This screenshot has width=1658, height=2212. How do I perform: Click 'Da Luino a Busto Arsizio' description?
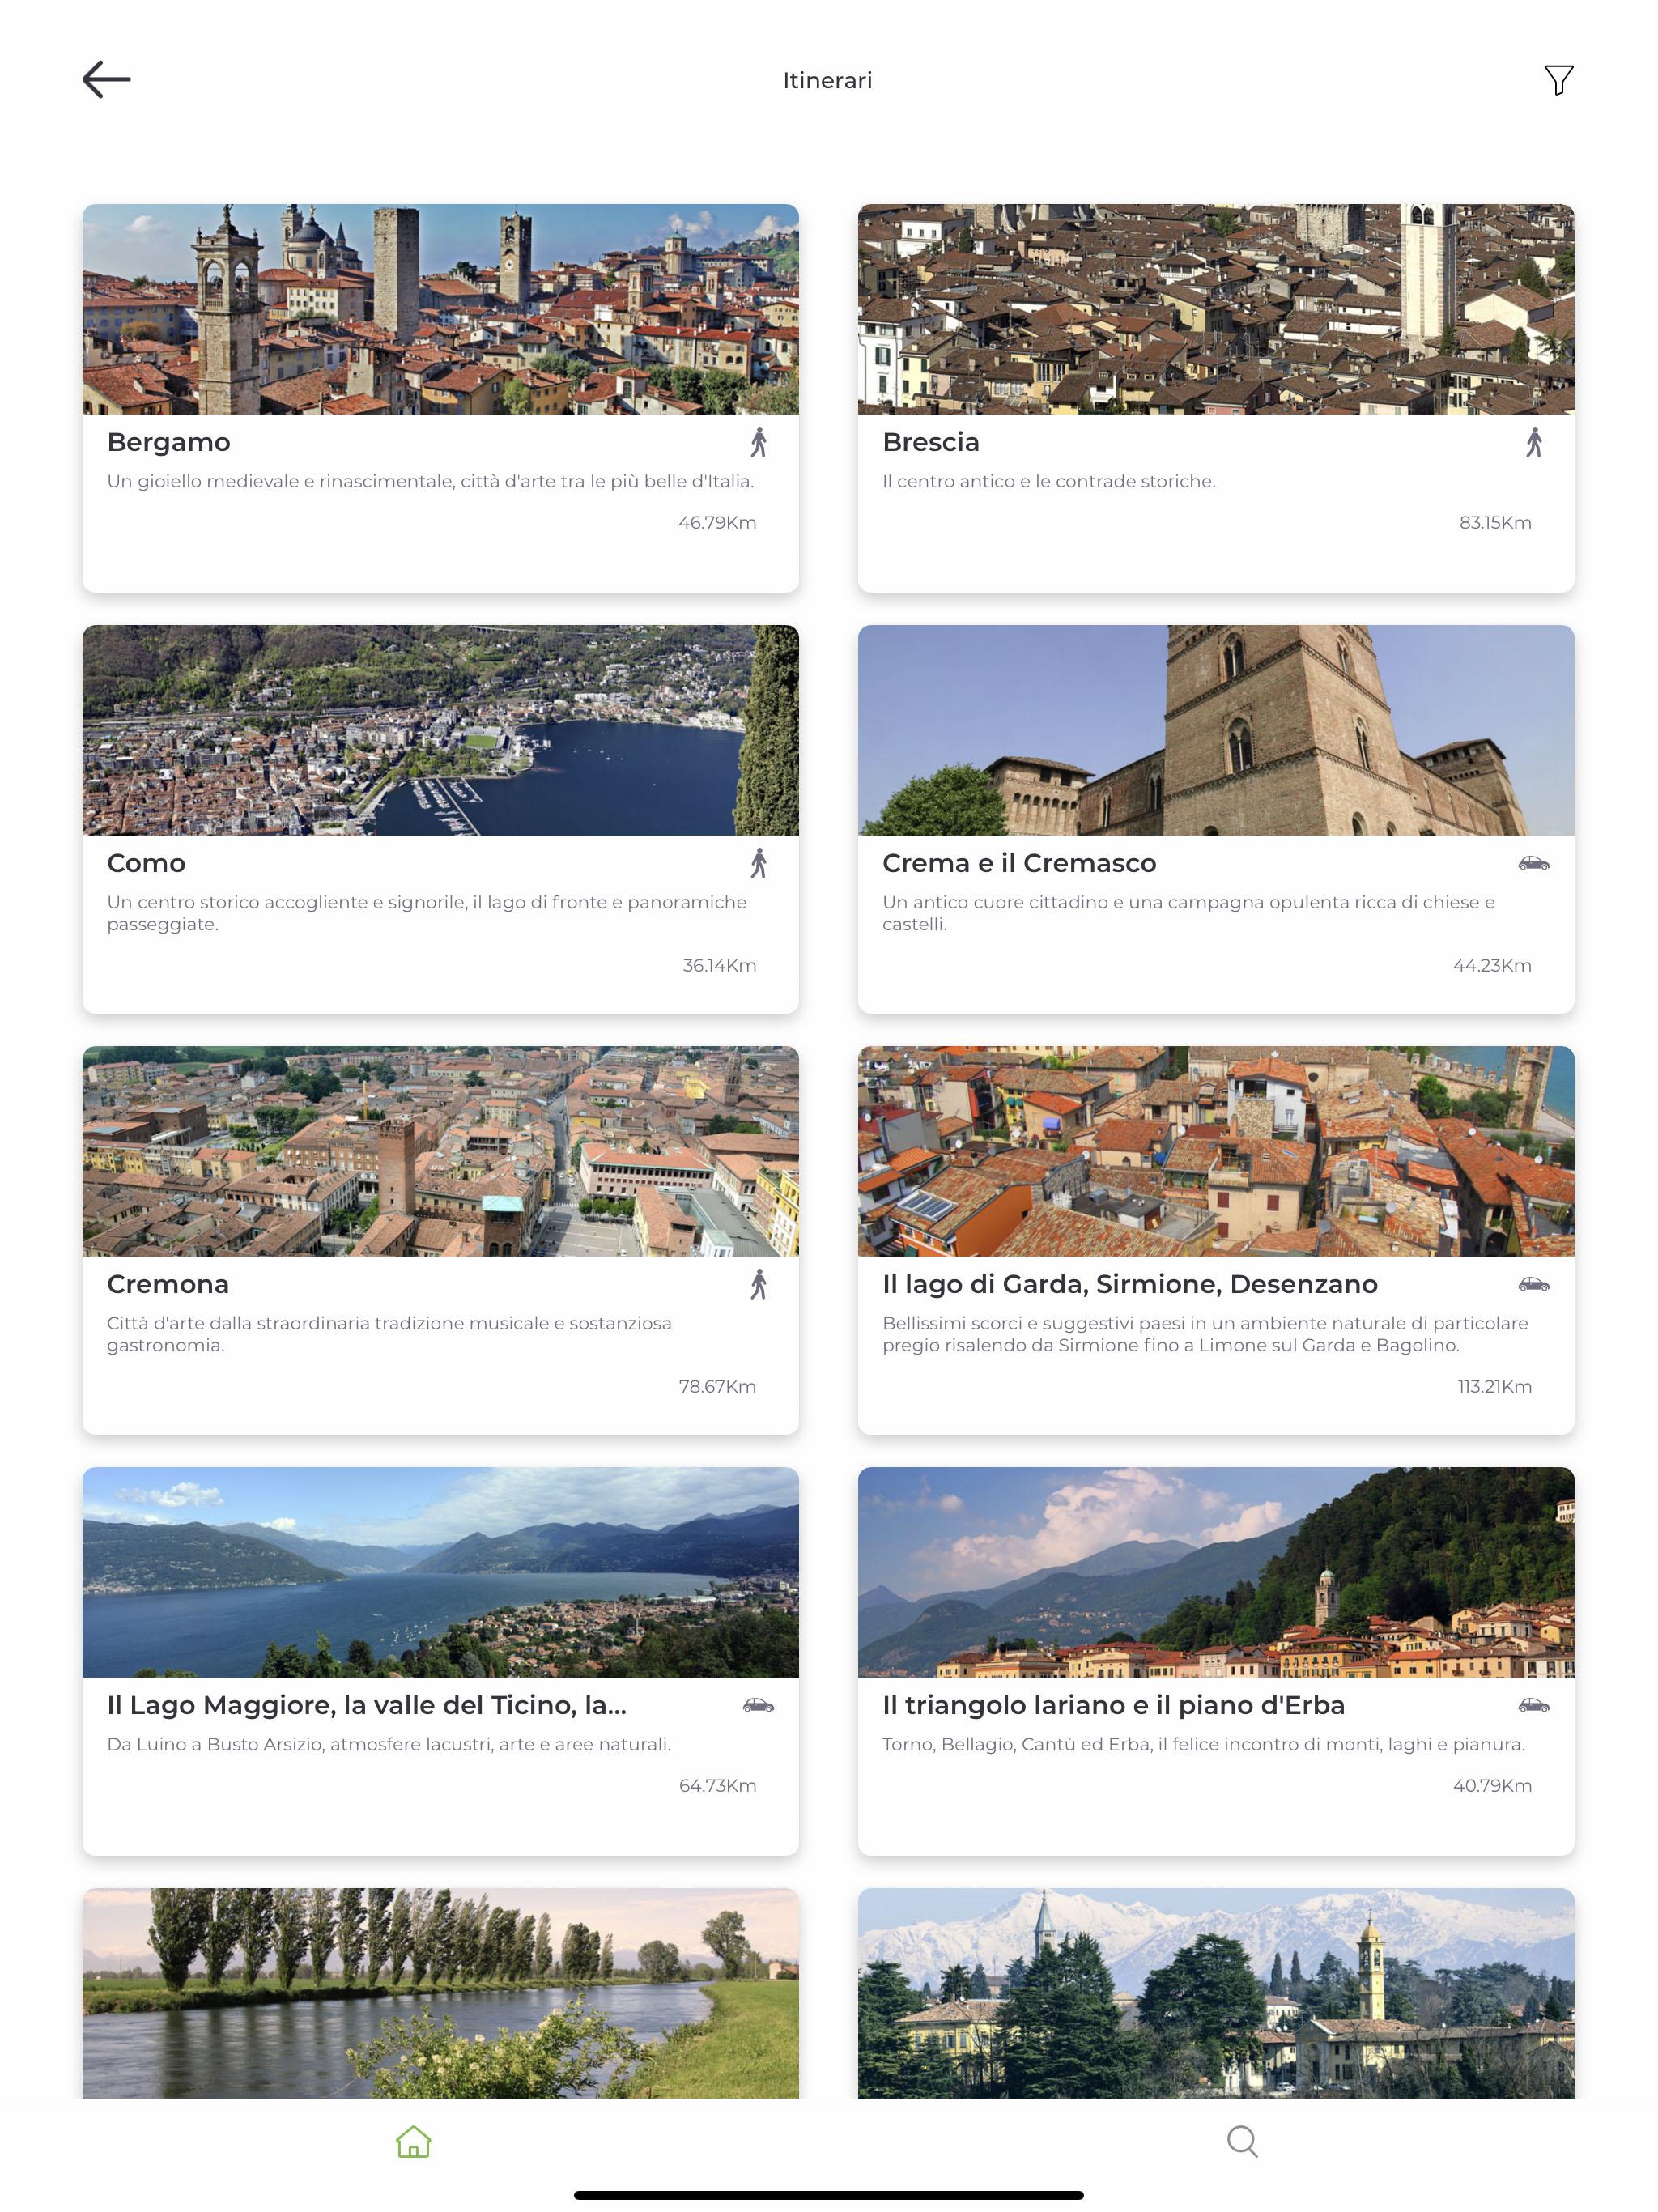tap(389, 1744)
